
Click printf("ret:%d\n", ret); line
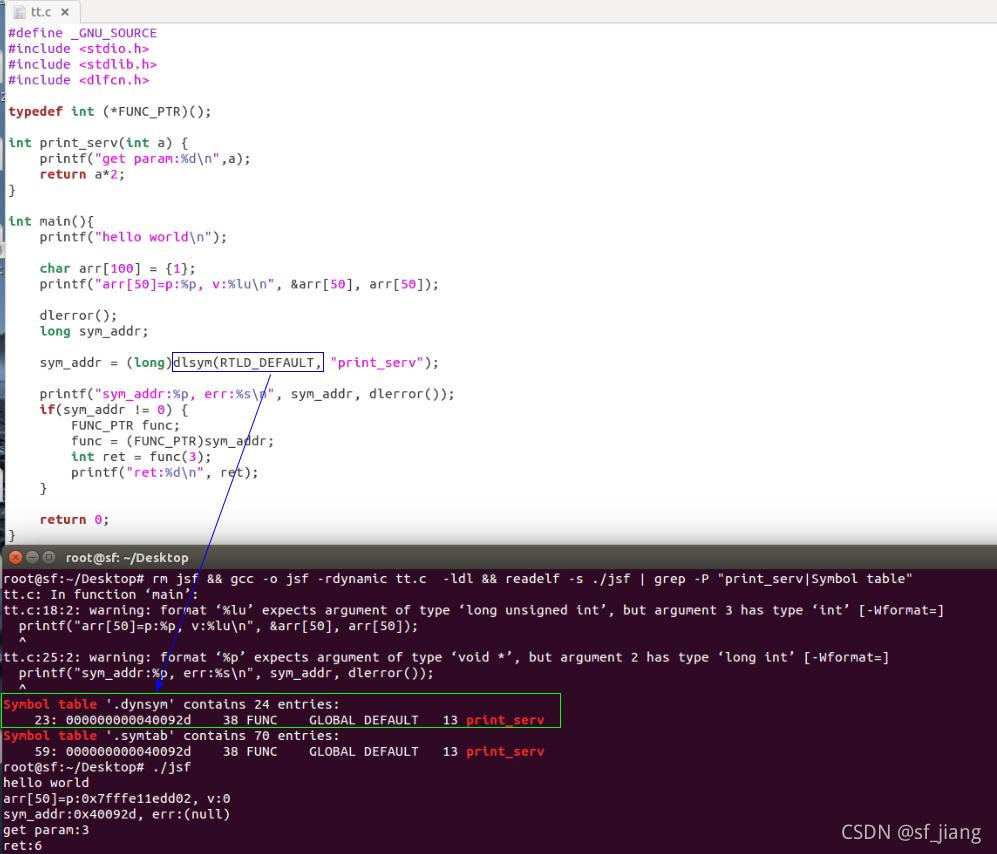pos(165,472)
